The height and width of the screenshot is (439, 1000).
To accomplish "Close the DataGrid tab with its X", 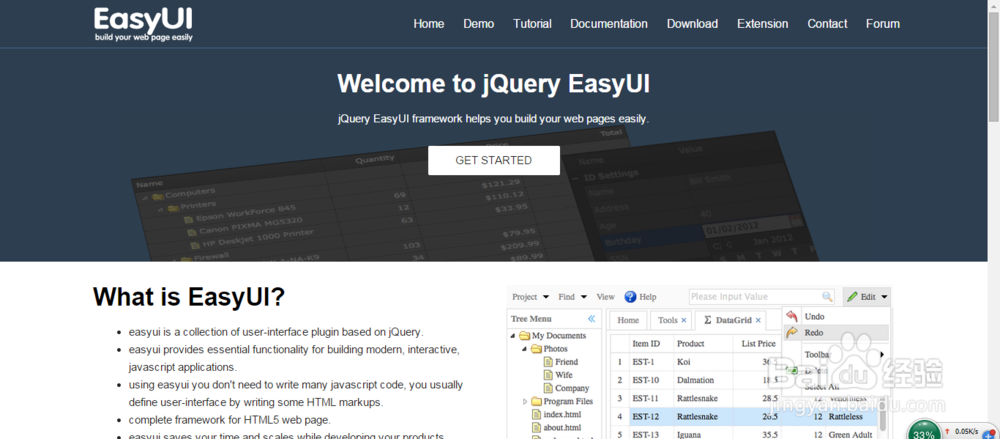I will pyautogui.click(x=758, y=320).
